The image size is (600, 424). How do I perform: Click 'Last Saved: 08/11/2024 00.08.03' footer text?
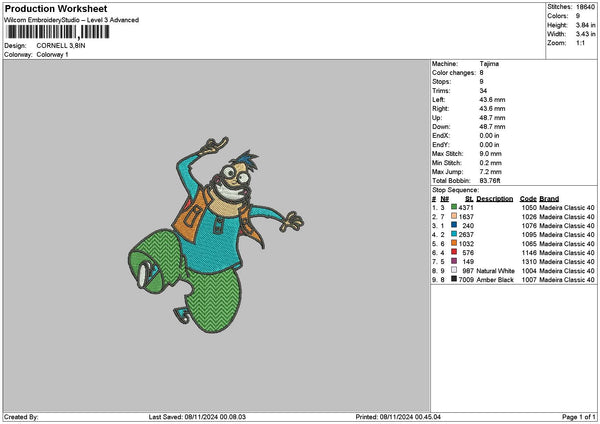tap(197, 417)
